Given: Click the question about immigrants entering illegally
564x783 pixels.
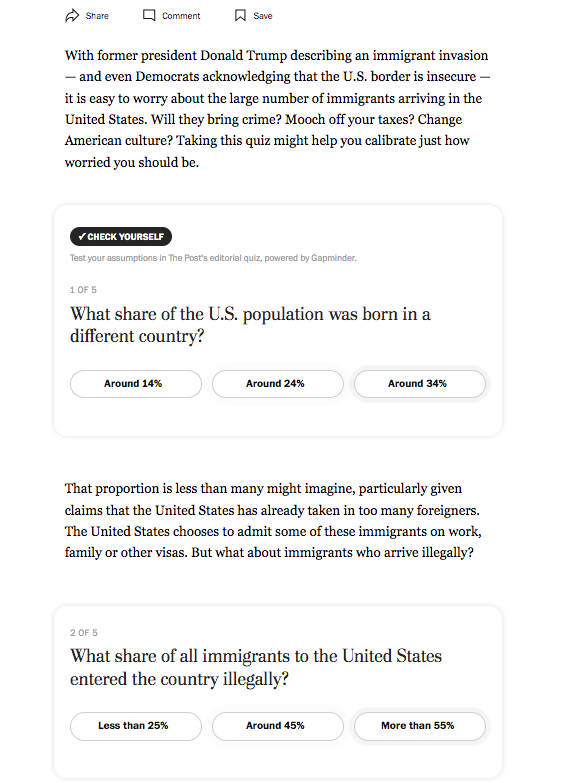Looking at the screenshot, I should pyautogui.click(x=256, y=667).
